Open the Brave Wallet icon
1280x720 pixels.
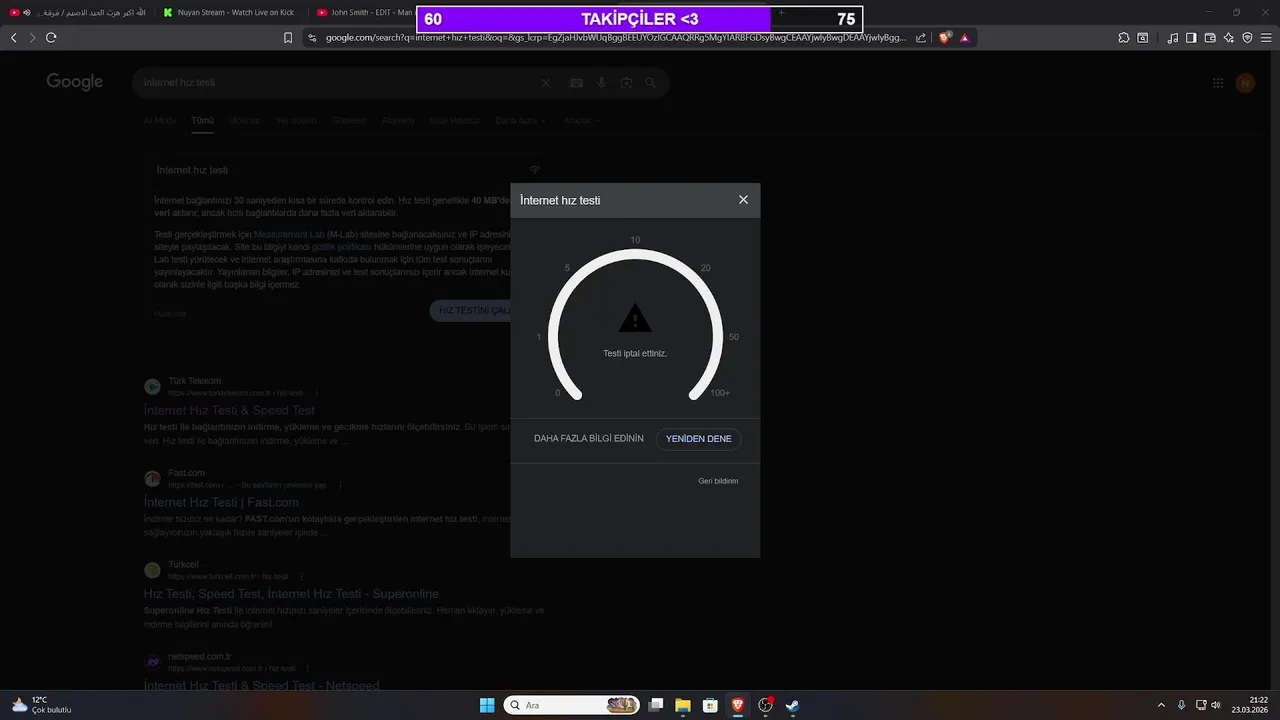coord(1210,38)
